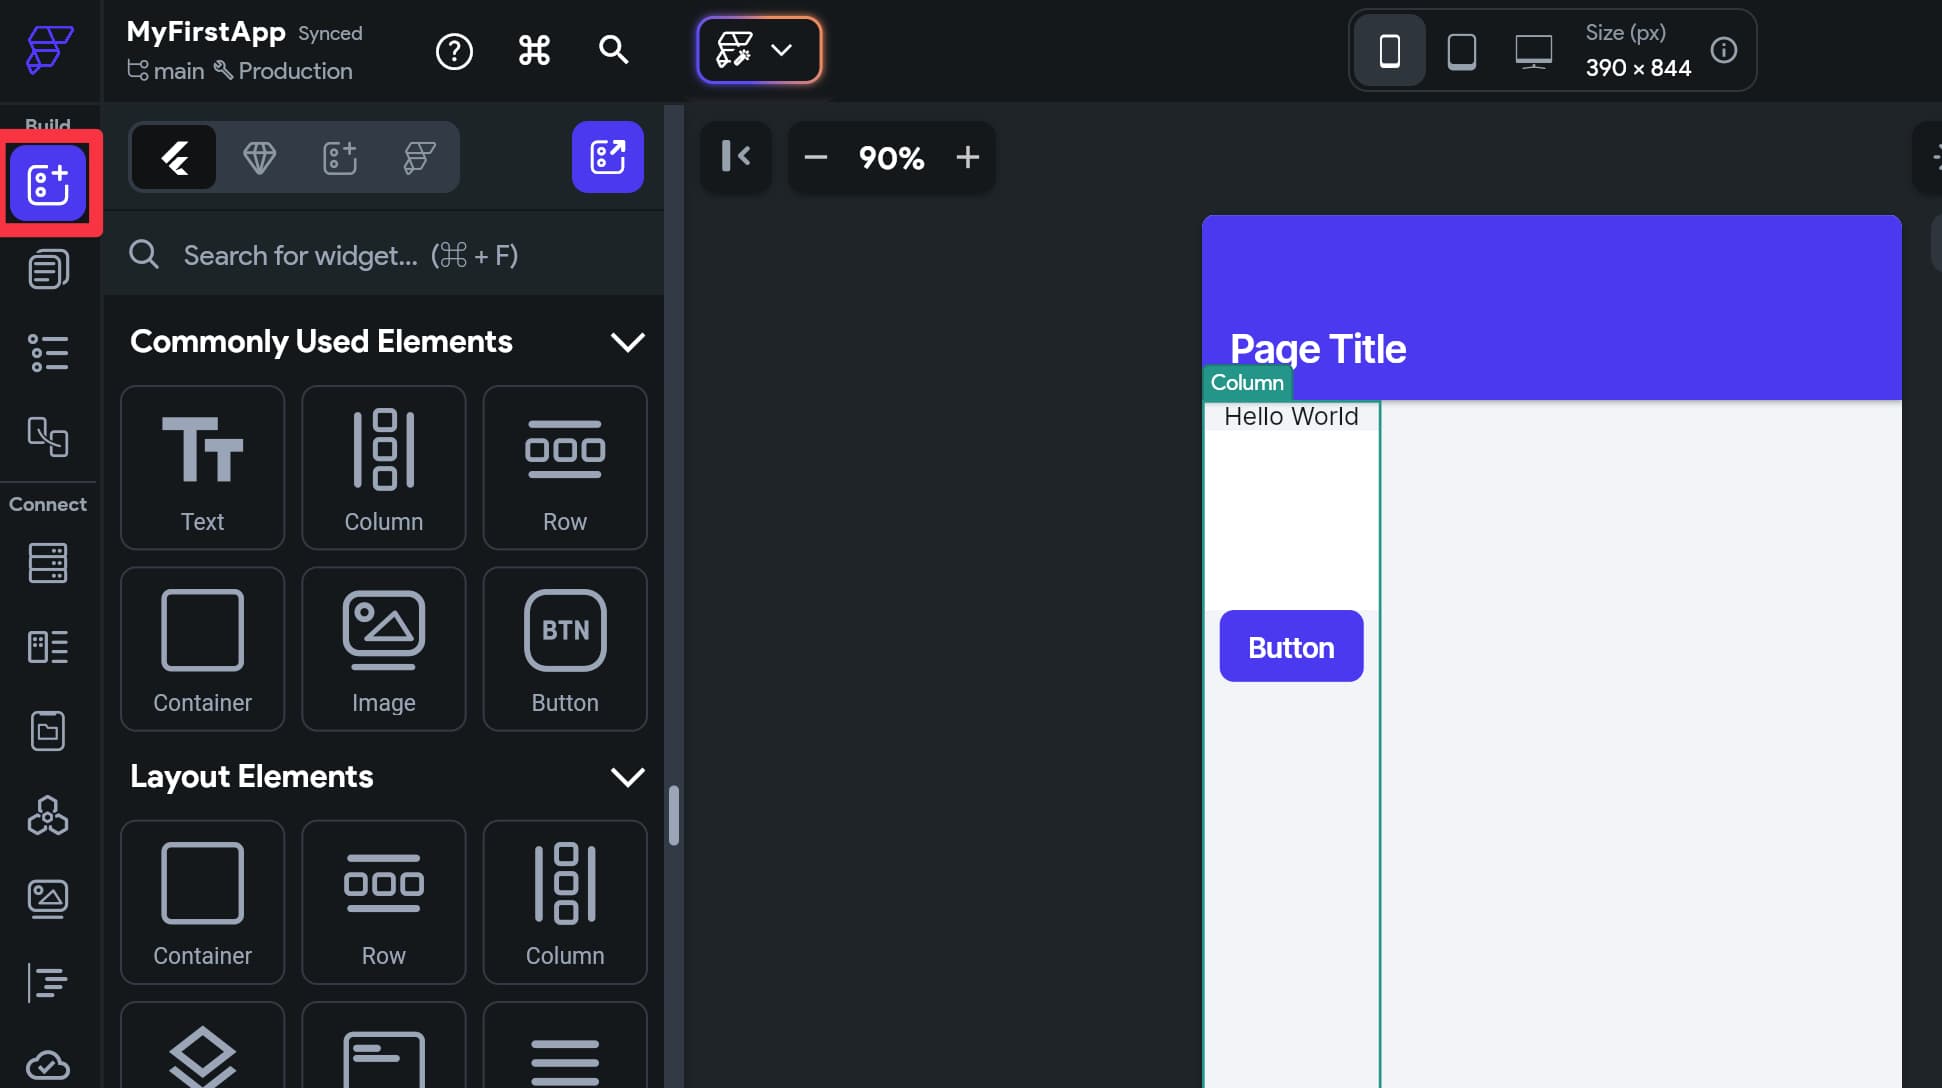Select the Button widget on canvas
Viewport: 1942px width, 1088px height.
click(1291, 646)
